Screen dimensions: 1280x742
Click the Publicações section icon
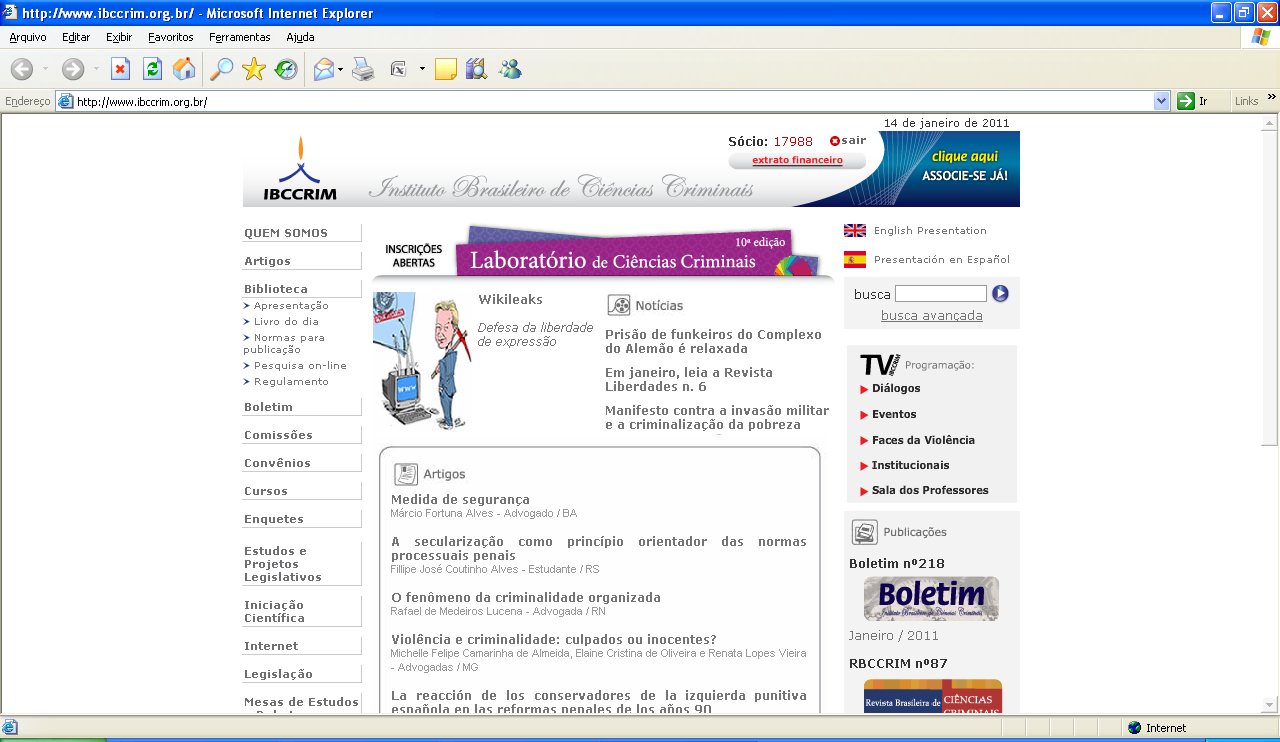pyautogui.click(x=865, y=532)
